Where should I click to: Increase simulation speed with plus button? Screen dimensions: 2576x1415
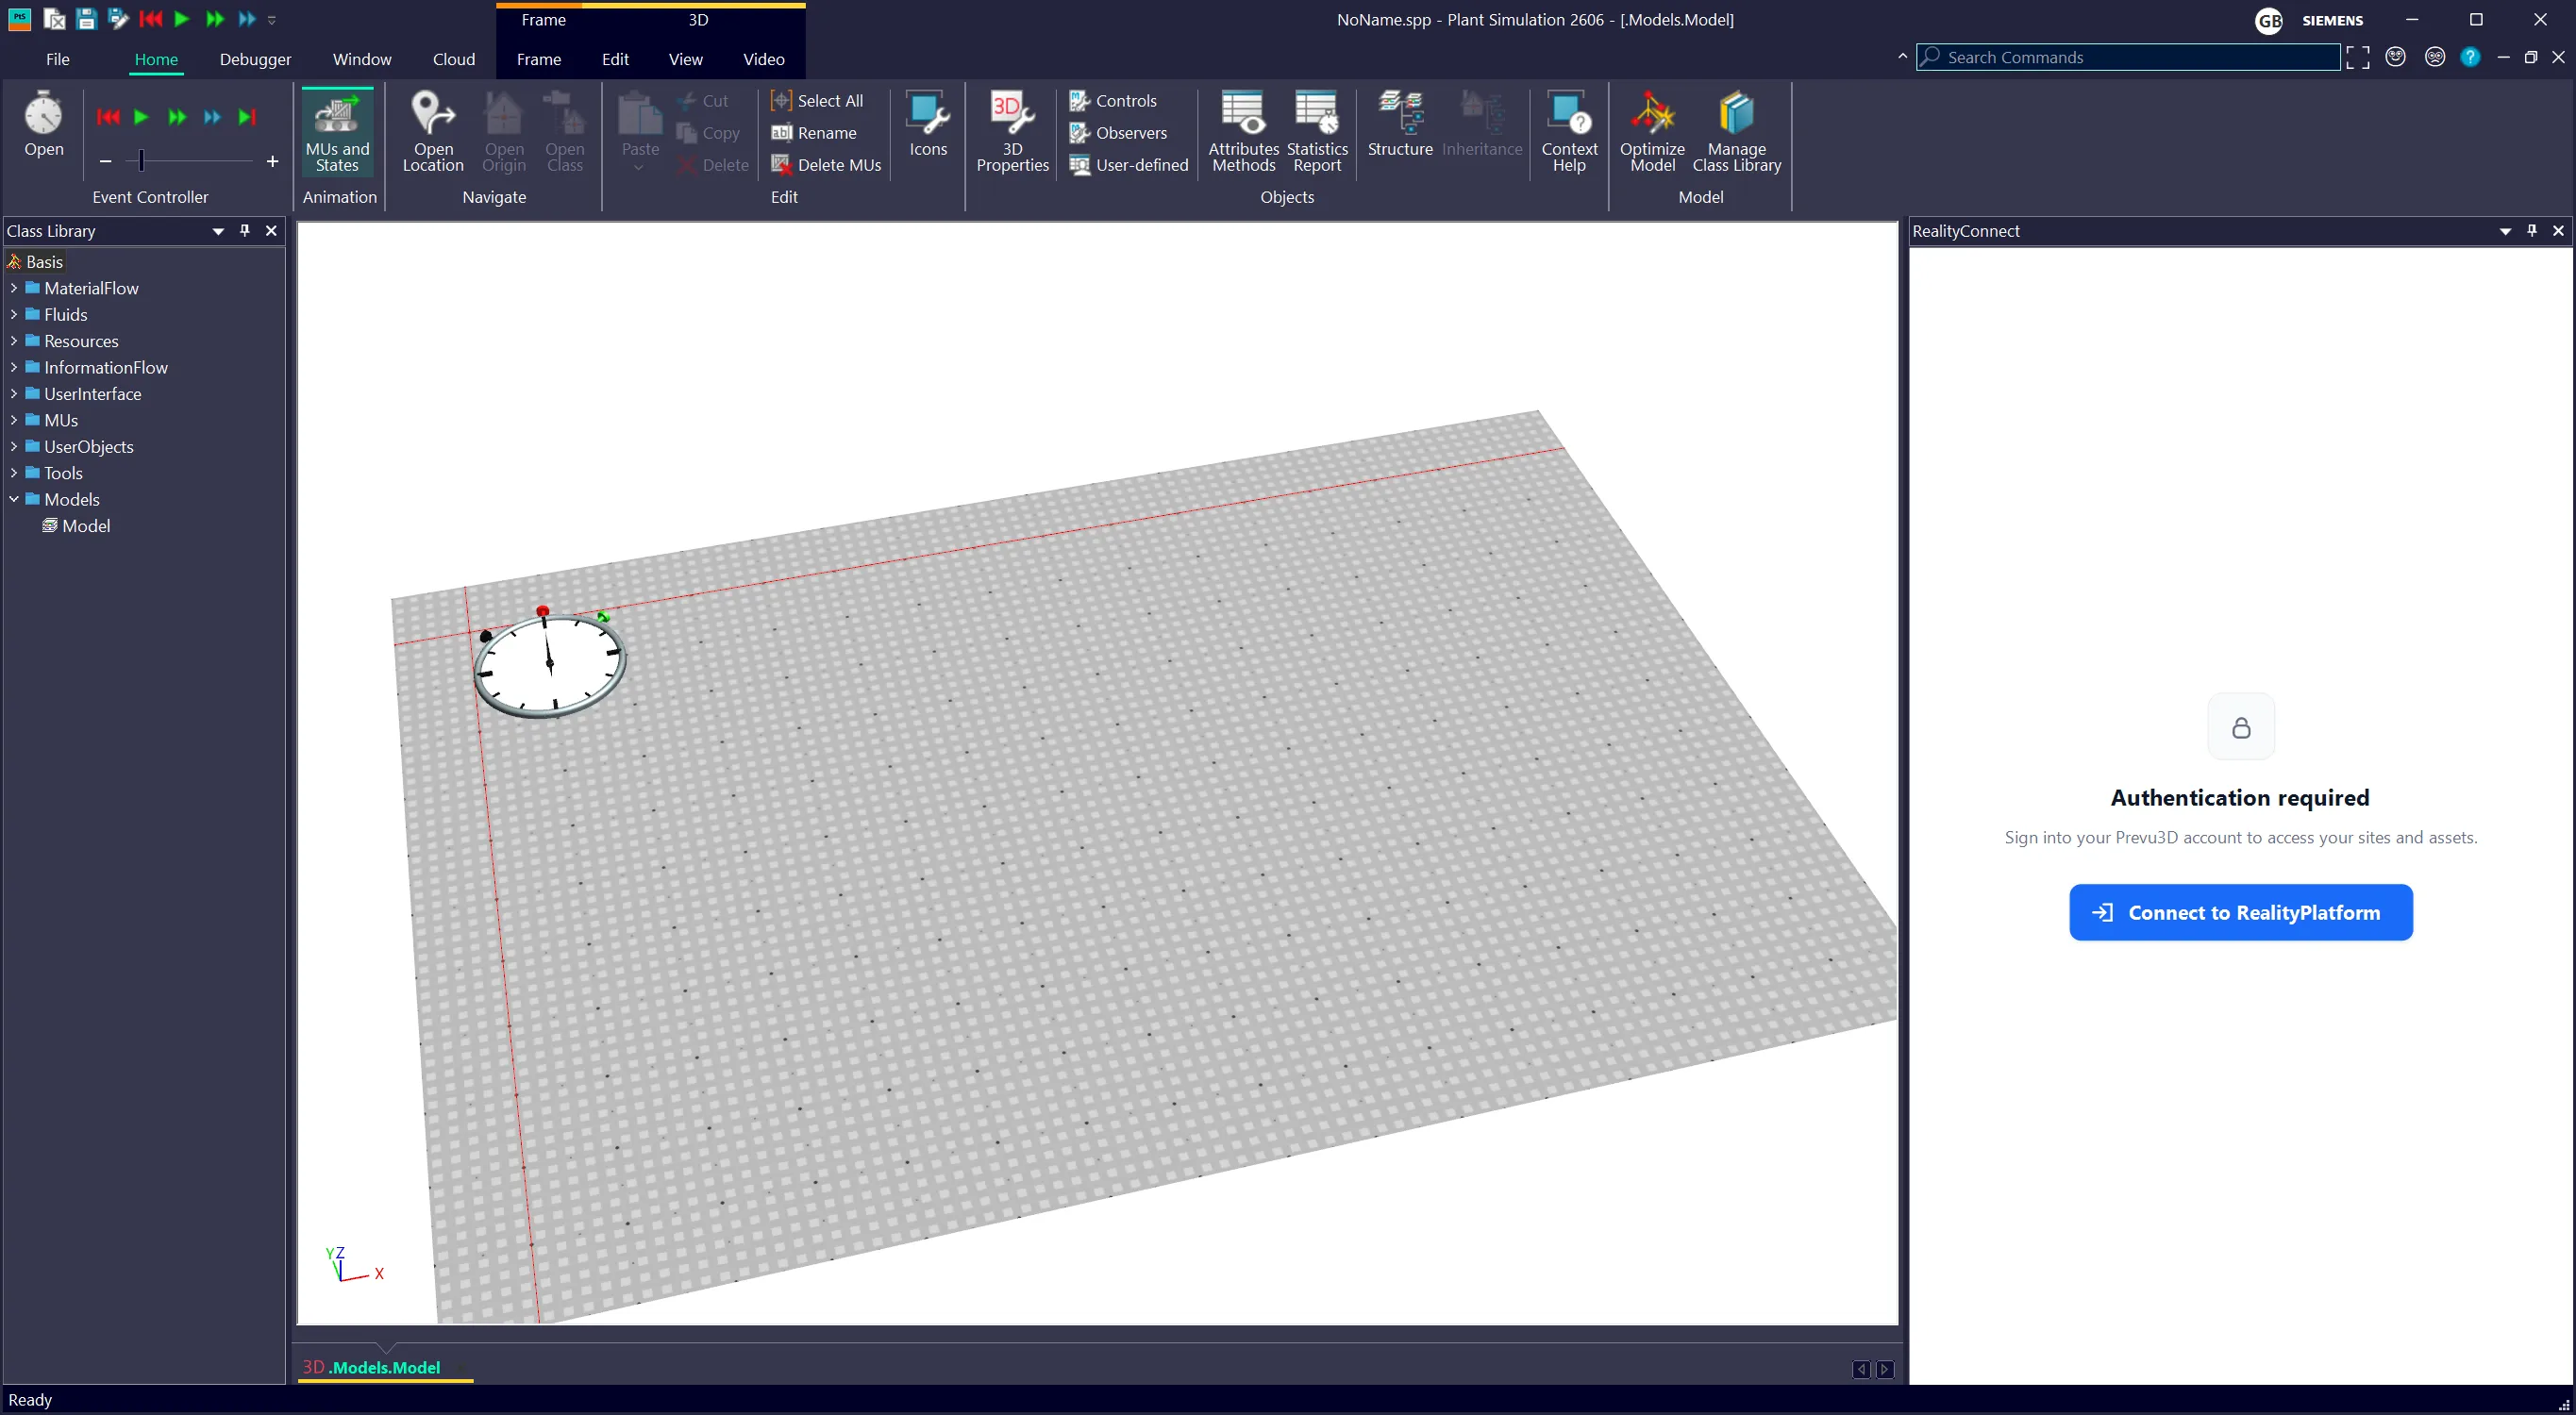[272, 161]
